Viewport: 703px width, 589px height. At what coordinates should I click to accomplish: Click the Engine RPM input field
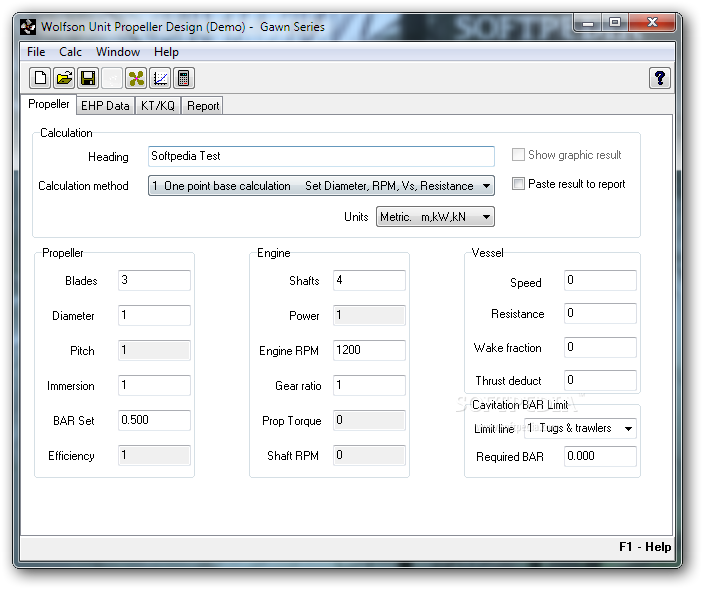pyautogui.click(x=369, y=350)
